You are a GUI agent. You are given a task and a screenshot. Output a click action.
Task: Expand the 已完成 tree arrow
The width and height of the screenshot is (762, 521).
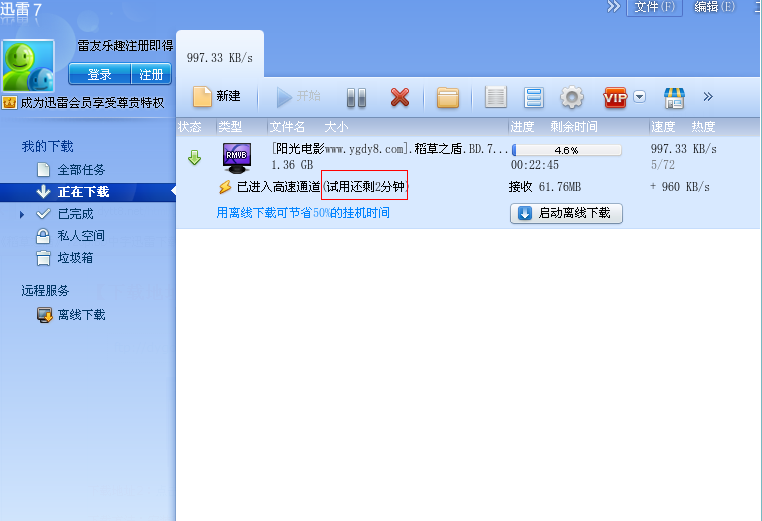point(21,214)
